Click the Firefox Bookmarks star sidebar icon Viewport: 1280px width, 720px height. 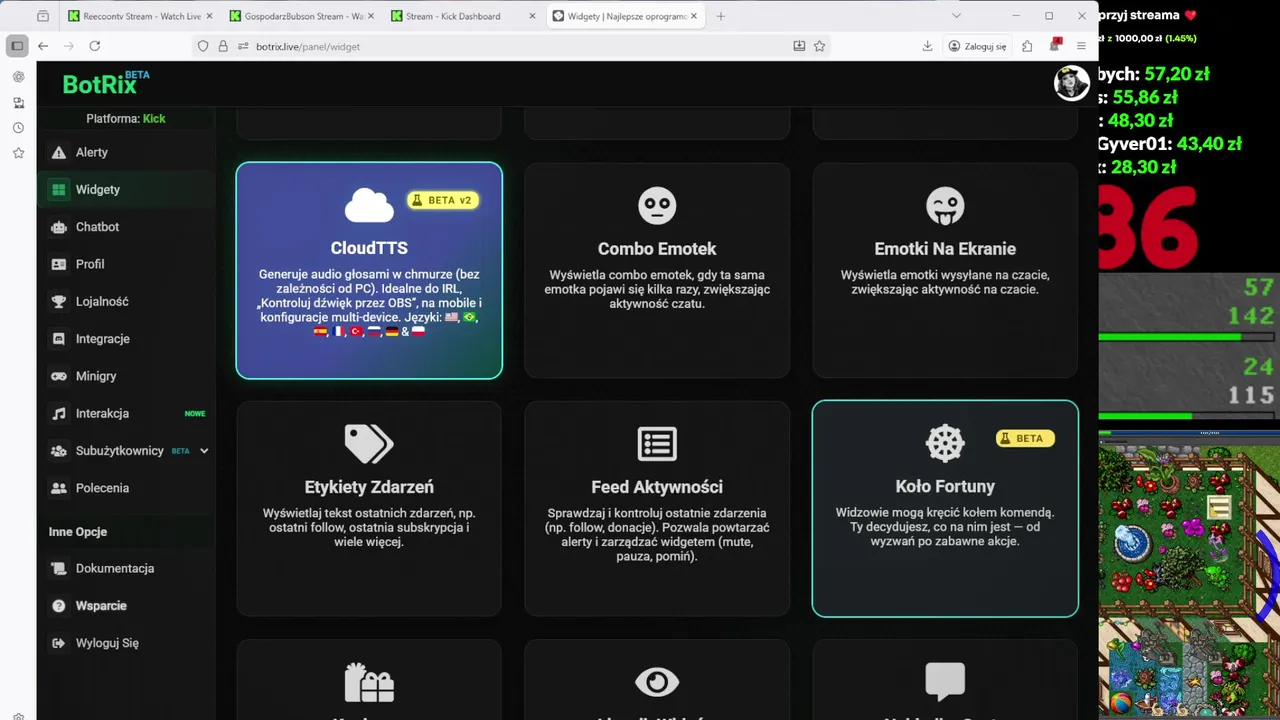coord(18,153)
